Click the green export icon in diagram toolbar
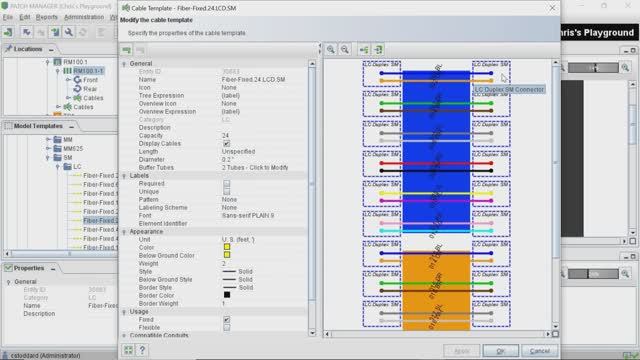Screen dimensions: 640x360 click(378, 50)
